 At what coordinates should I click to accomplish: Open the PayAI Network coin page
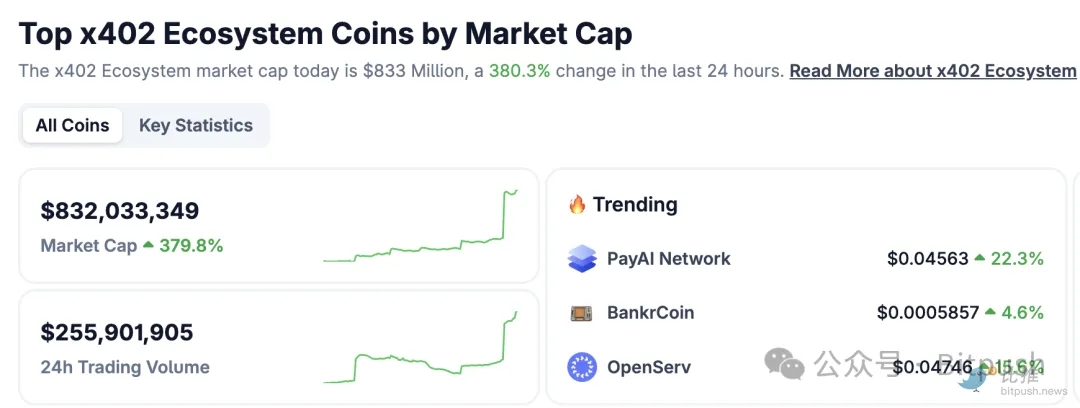[668, 259]
